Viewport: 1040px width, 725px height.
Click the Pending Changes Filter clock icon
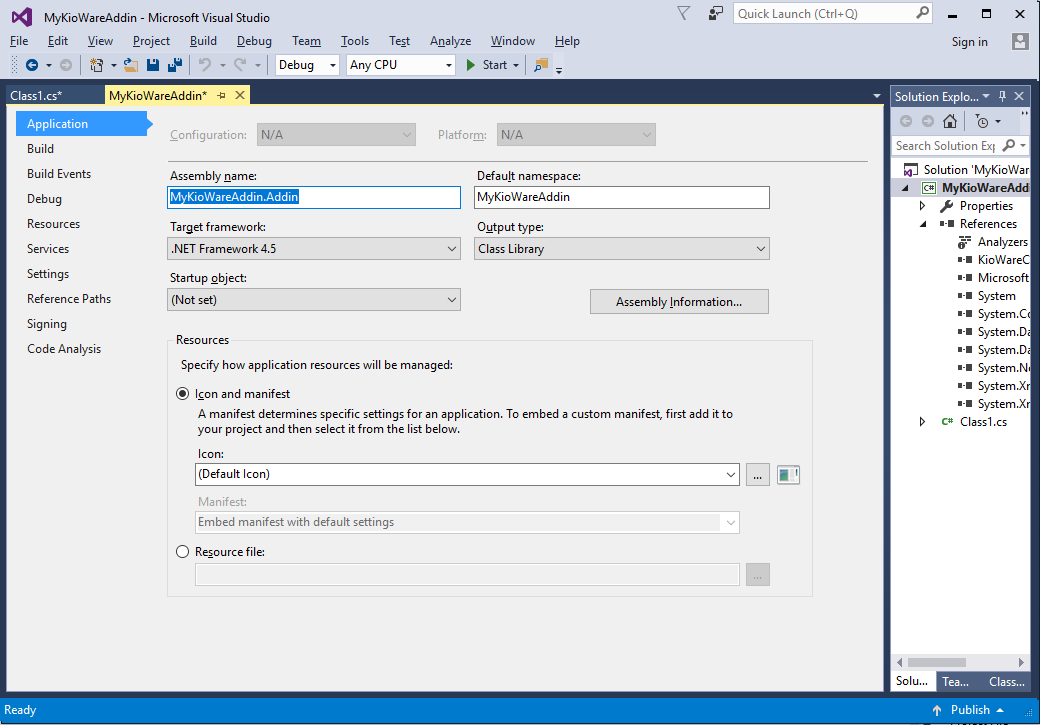point(982,121)
